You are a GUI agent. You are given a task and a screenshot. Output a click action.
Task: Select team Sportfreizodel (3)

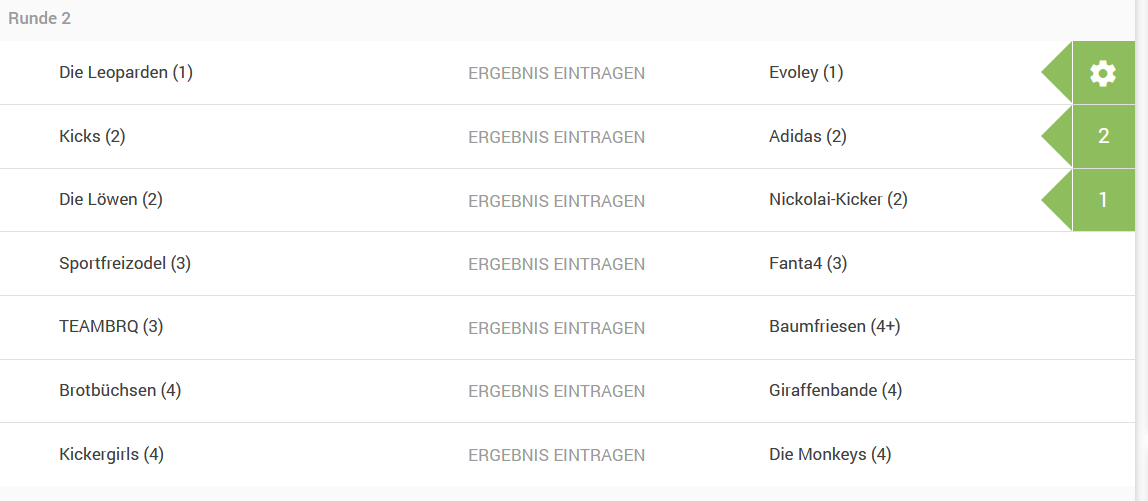[x=125, y=263]
